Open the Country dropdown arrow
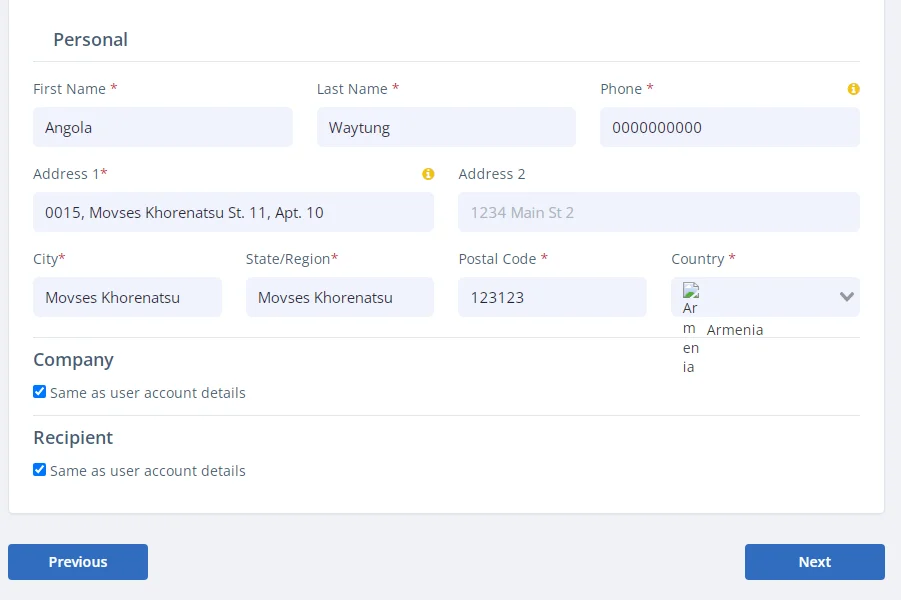 (x=846, y=297)
